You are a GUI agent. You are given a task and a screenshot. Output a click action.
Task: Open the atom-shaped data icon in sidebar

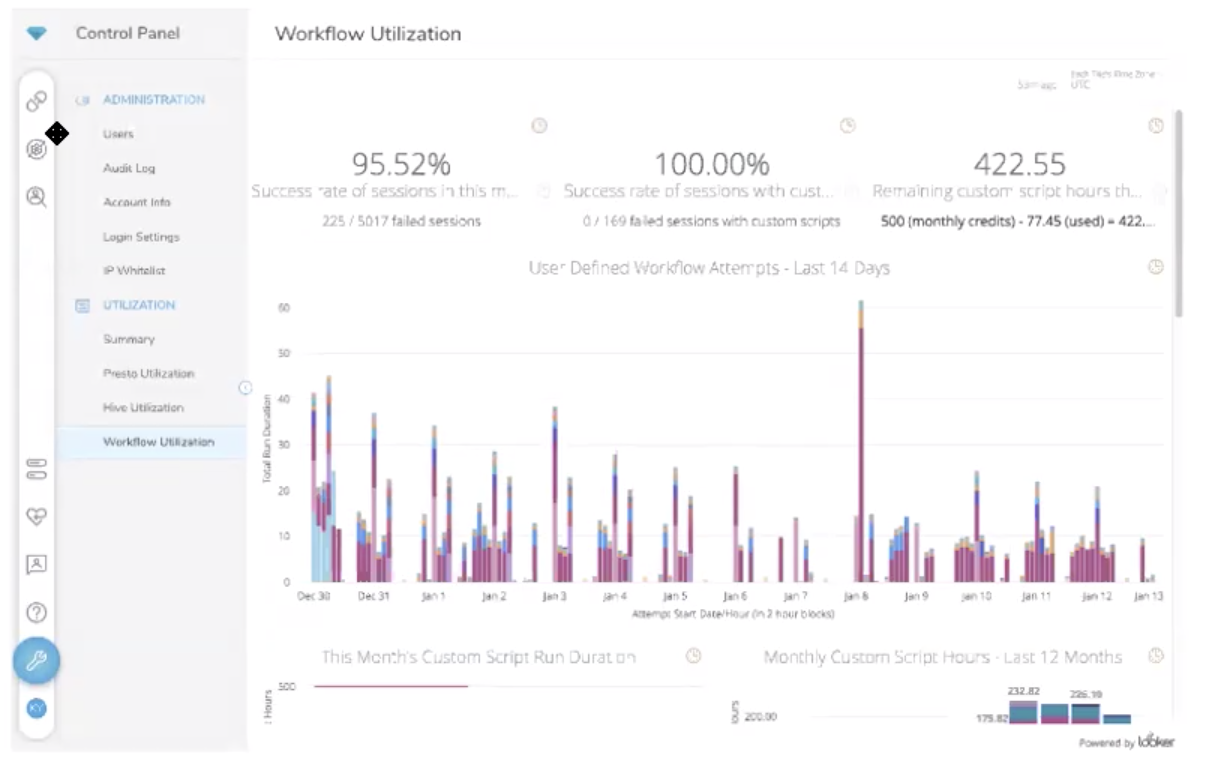point(37,149)
